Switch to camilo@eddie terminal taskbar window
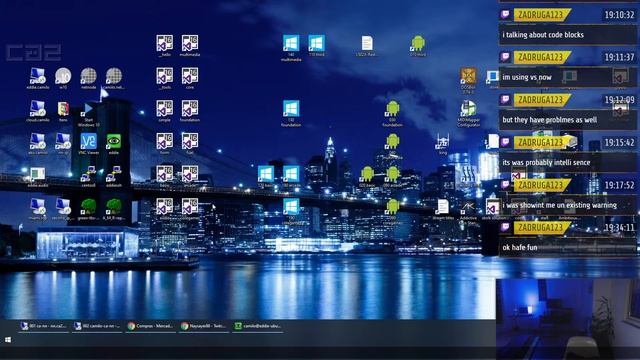Image resolution: width=640 pixels, height=360 pixels. (x=257, y=326)
